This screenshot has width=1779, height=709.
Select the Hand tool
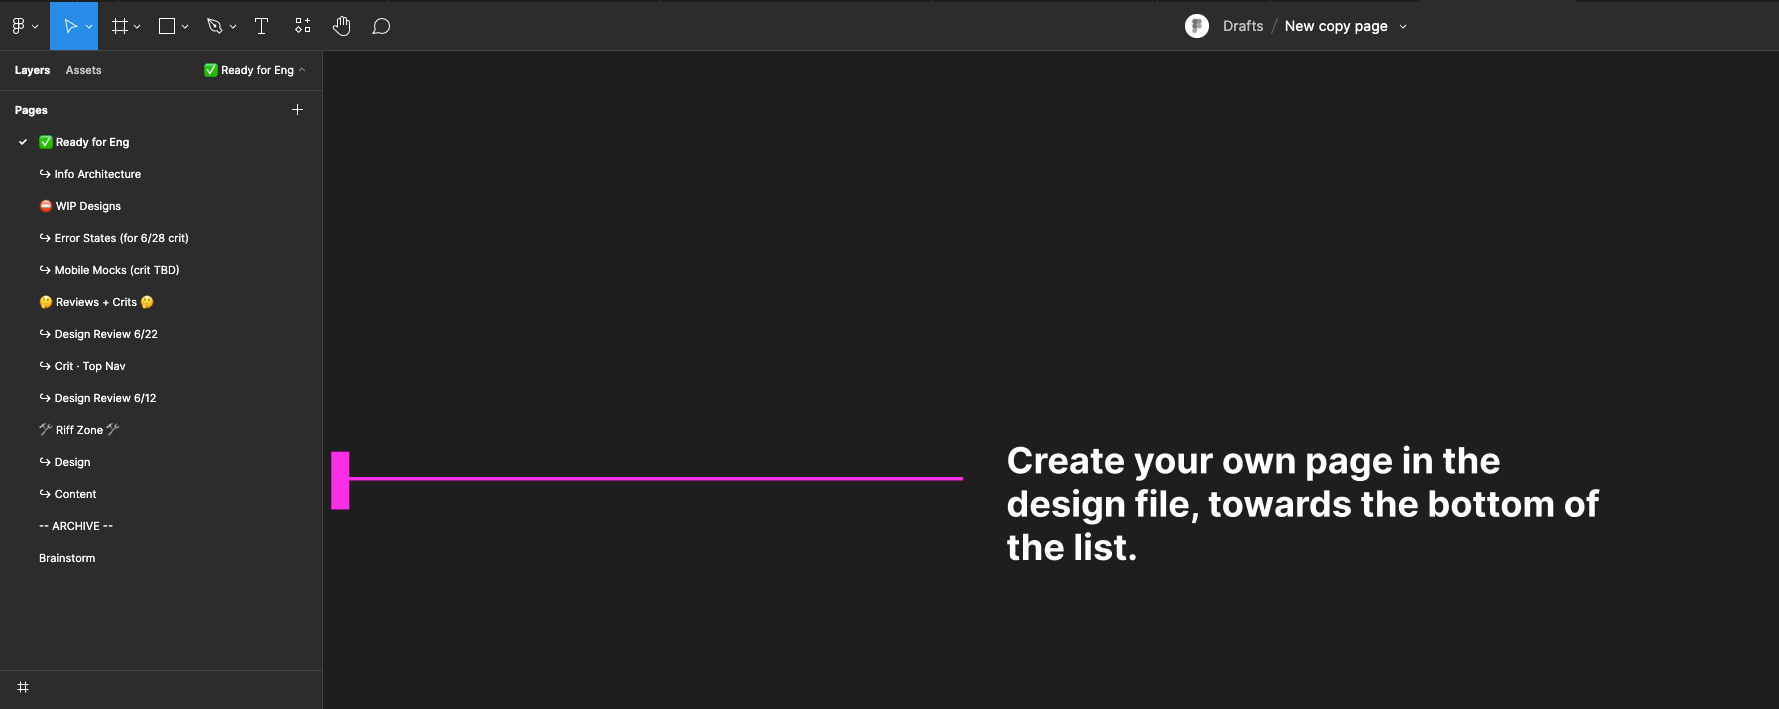coord(341,25)
